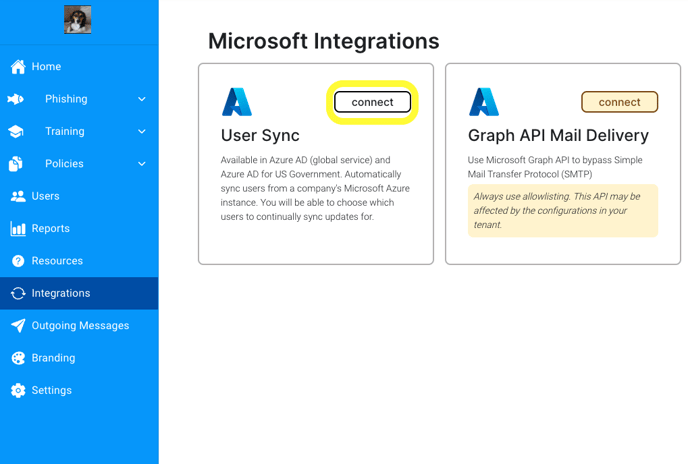Expand the Policies menu chevron
The width and height of the screenshot is (688, 464).
coord(142,164)
